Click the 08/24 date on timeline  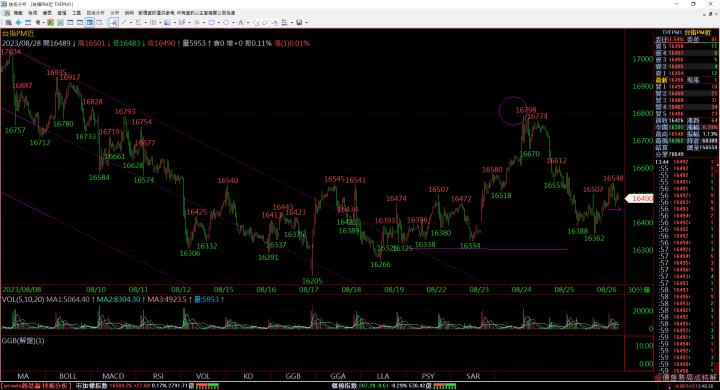click(x=522, y=290)
